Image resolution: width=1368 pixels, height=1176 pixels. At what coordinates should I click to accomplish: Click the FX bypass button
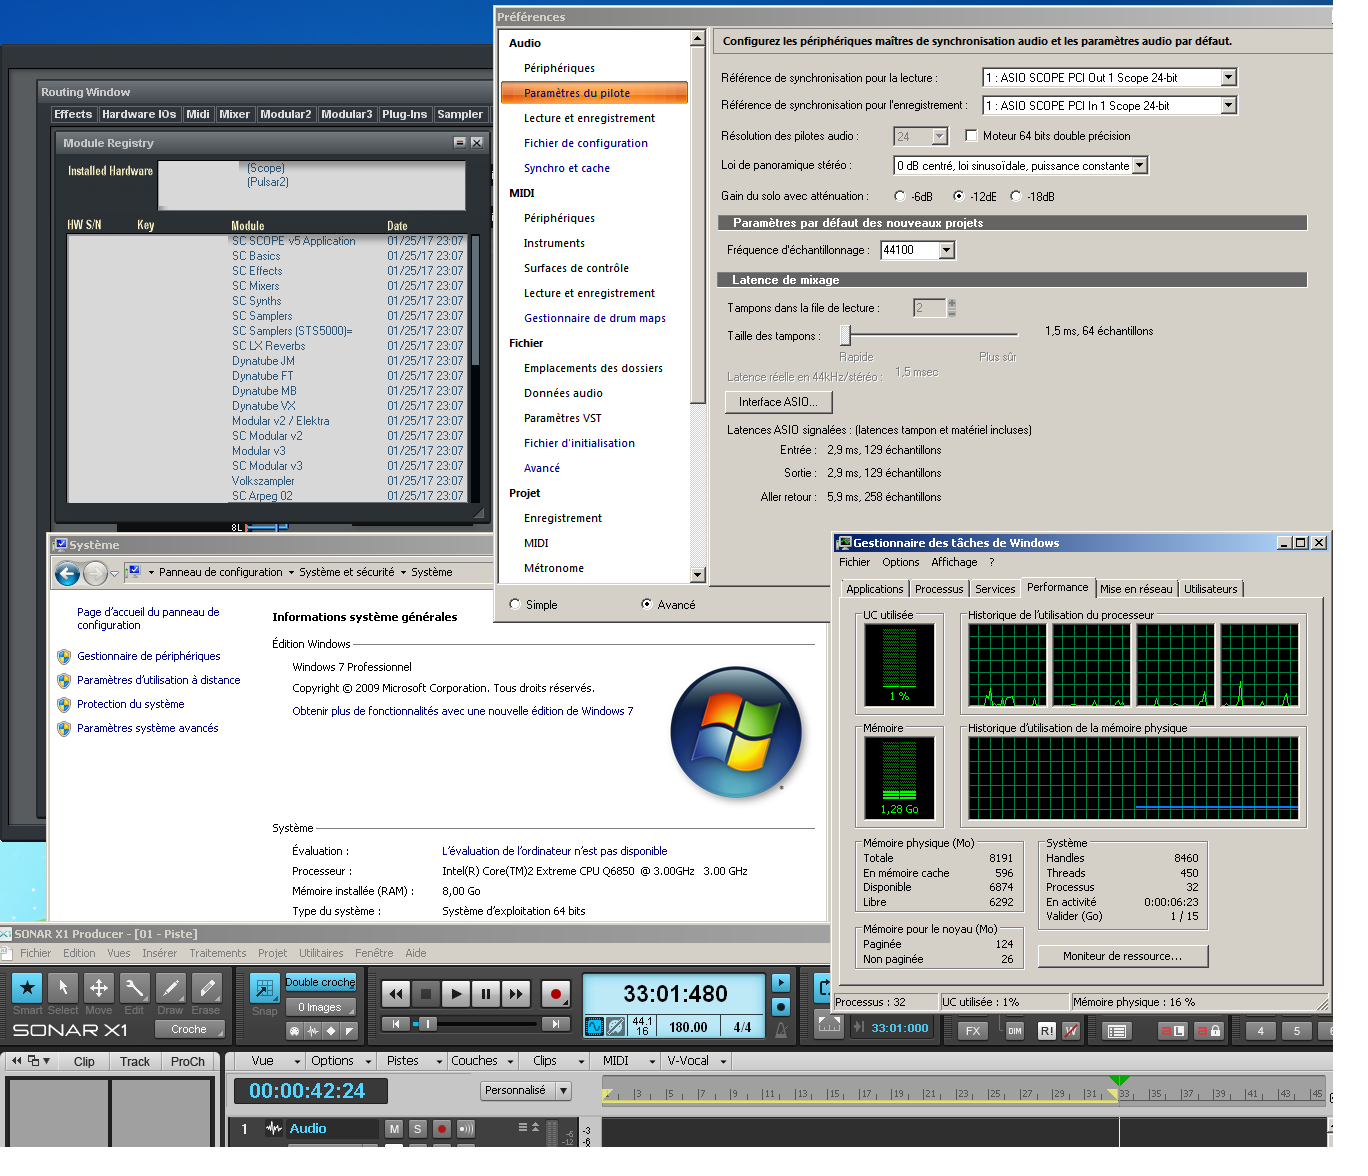(973, 1031)
